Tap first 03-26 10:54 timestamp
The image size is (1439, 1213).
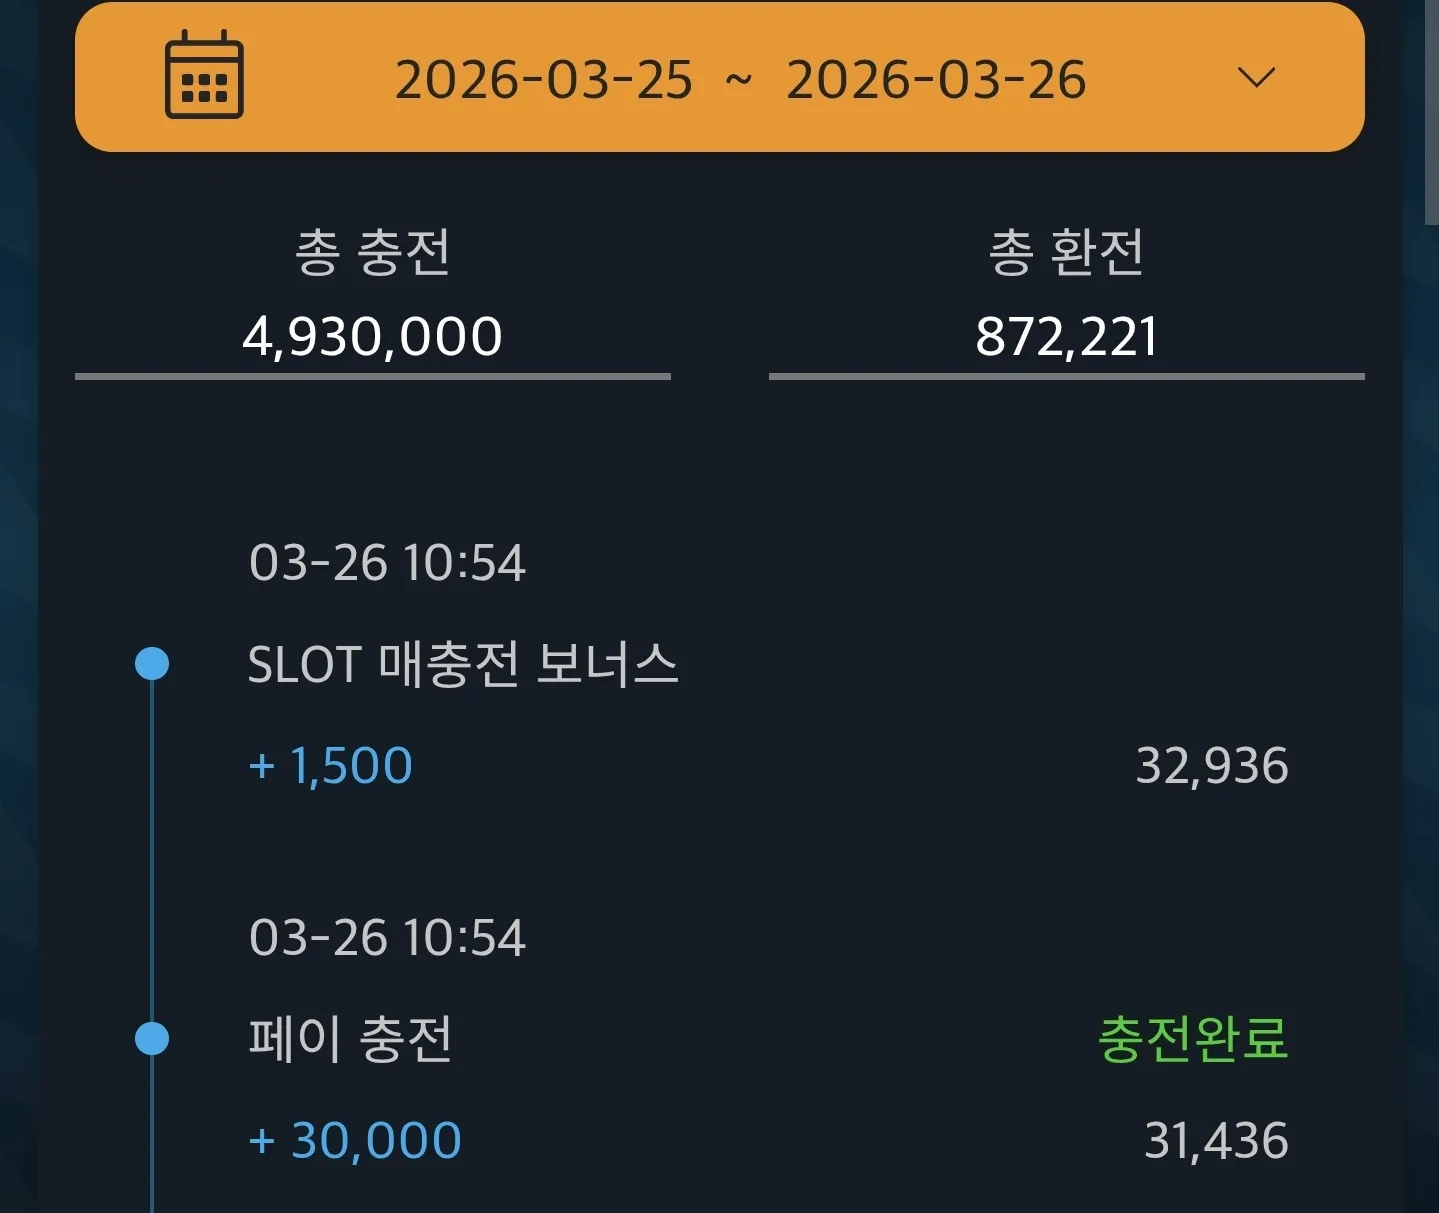(387, 563)
